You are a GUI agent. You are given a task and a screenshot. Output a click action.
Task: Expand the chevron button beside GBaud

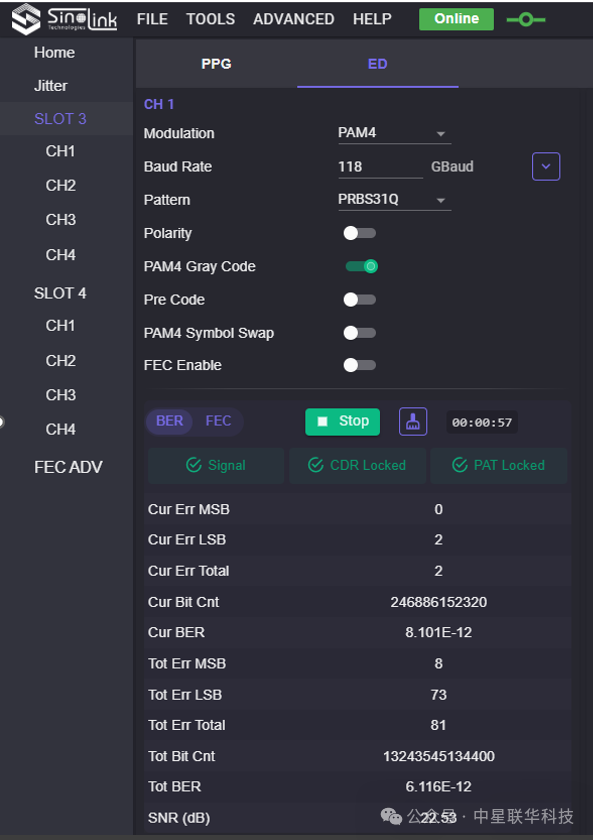546,167
